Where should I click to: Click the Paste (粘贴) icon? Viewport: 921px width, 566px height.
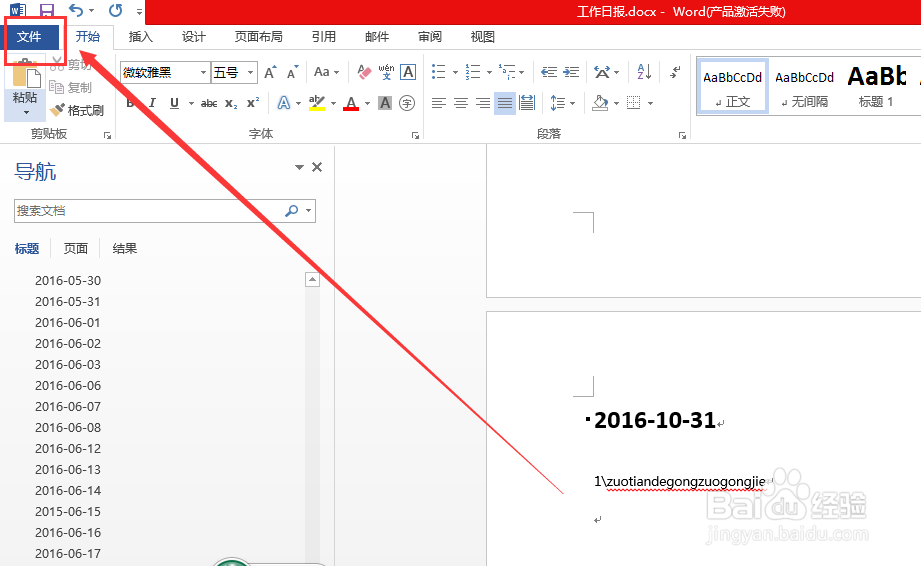(x=26, y=76)
